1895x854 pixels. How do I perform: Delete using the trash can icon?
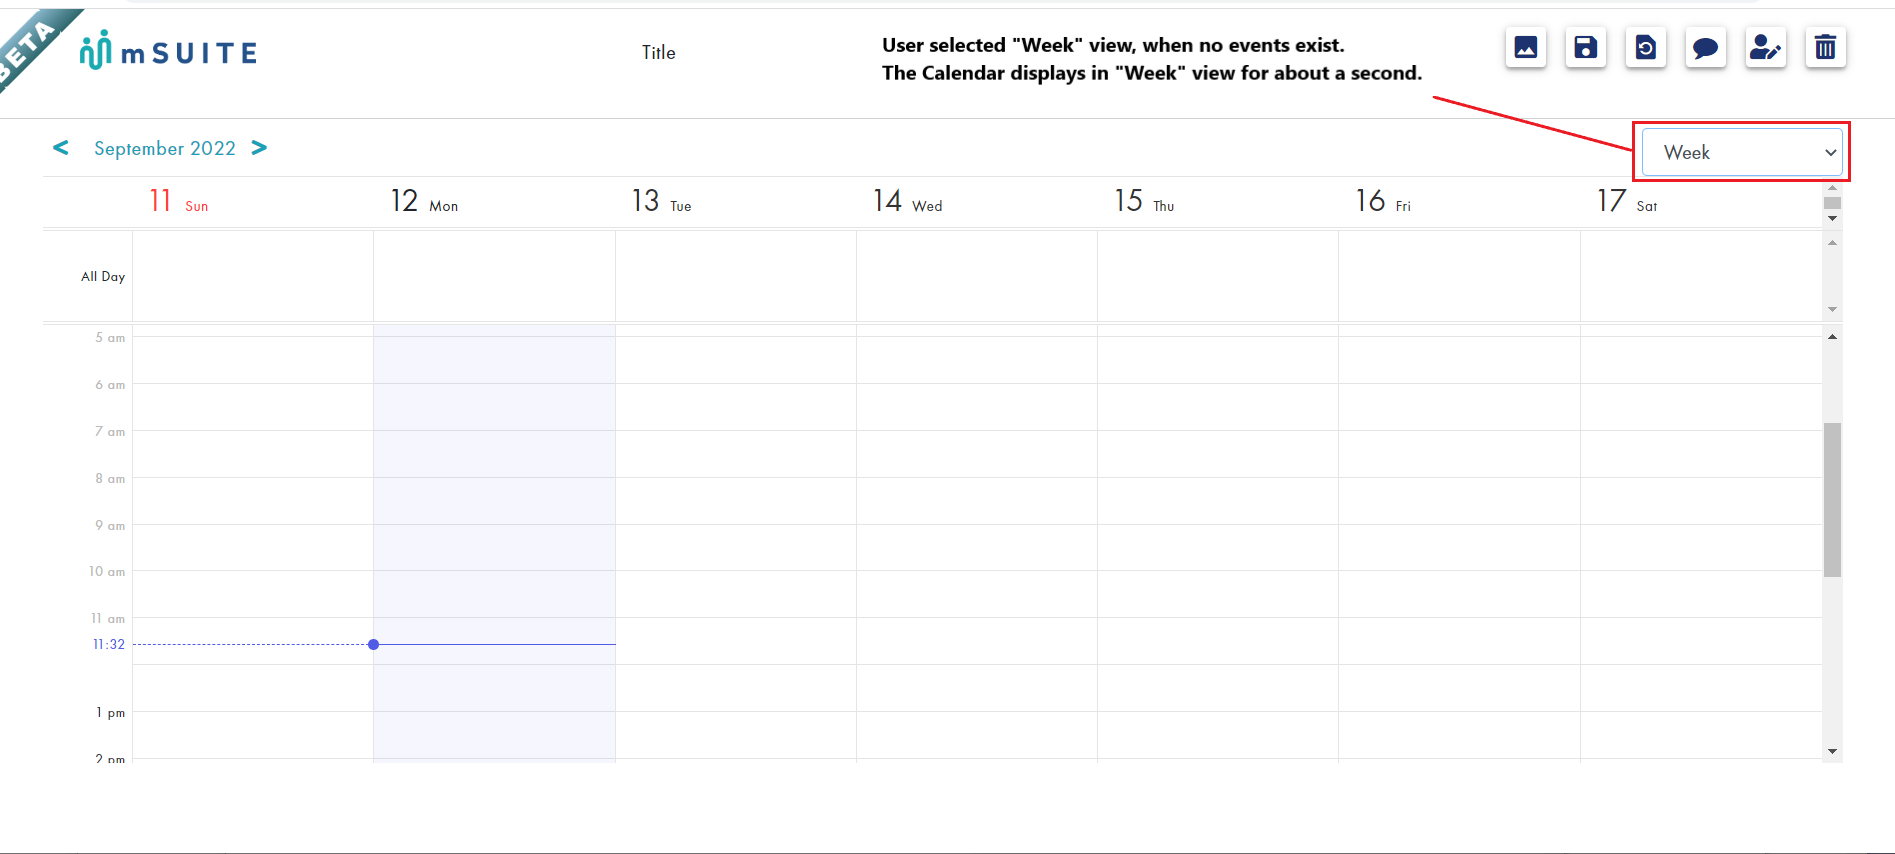(x=1825, y=47)
